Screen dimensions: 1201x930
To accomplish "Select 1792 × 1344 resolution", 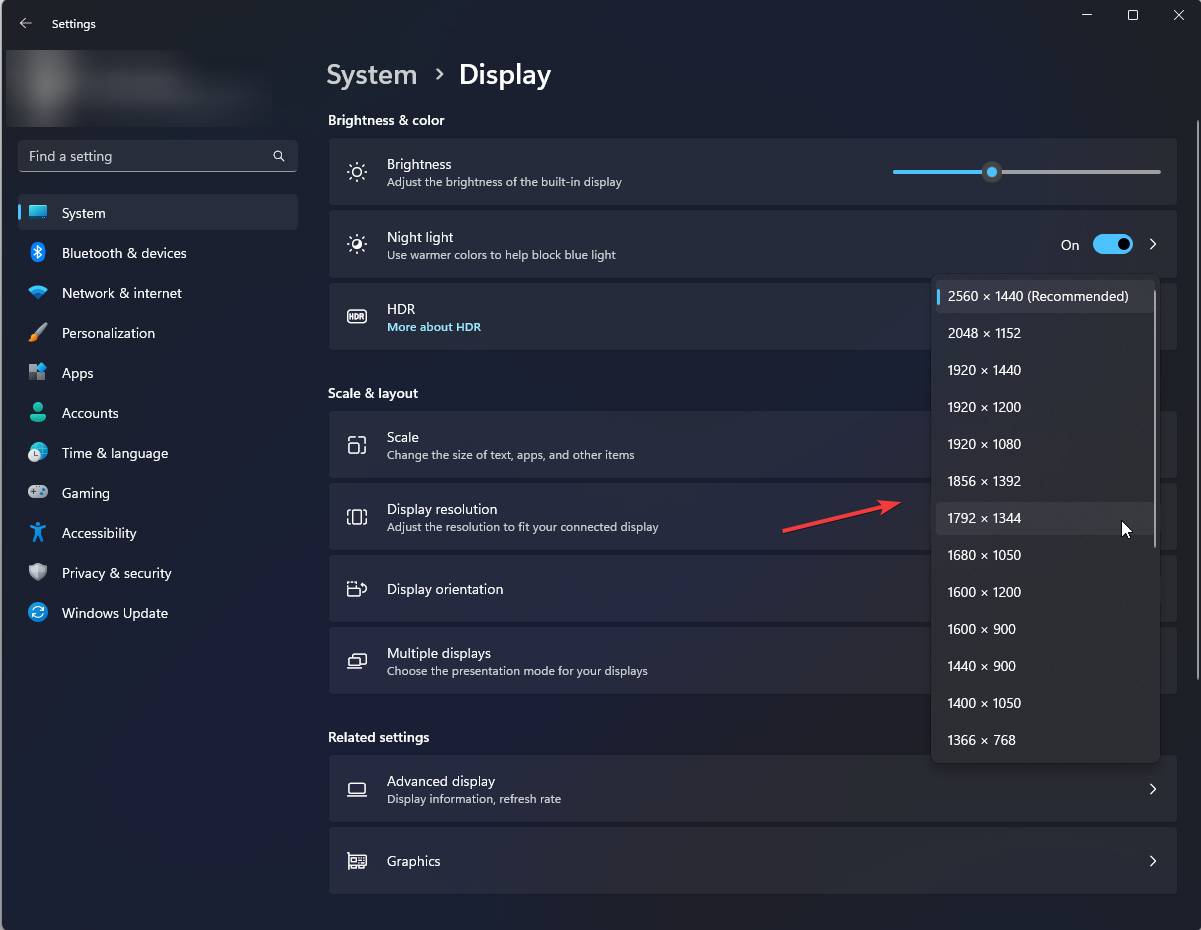I will [1044, 518].
